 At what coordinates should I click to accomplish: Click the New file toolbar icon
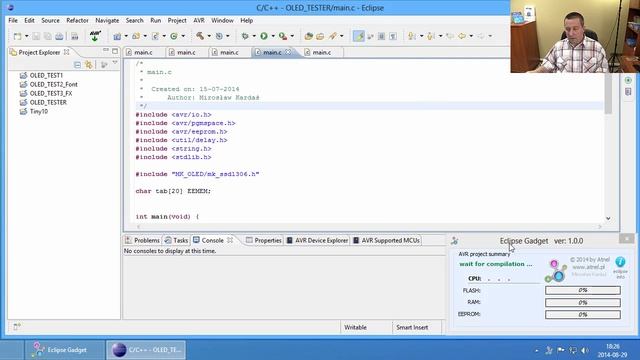(18, 36)
